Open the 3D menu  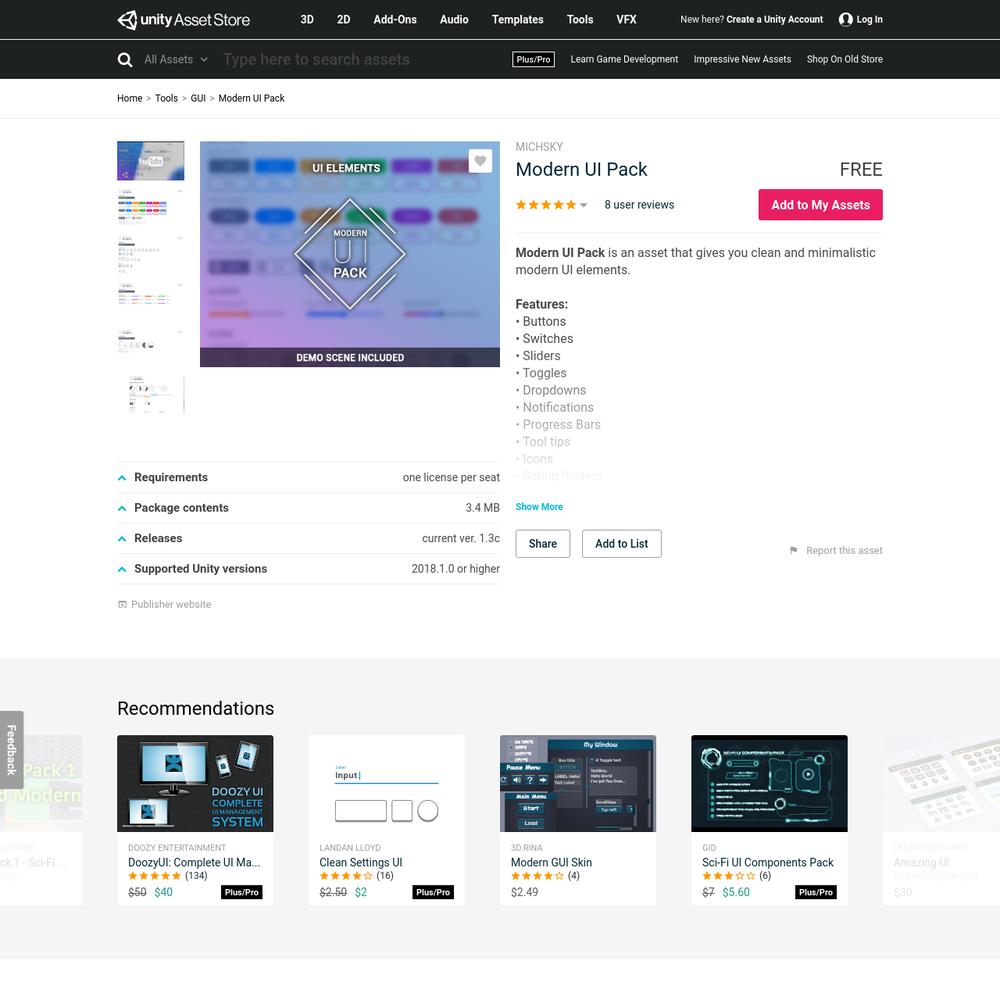click(307, 20)
